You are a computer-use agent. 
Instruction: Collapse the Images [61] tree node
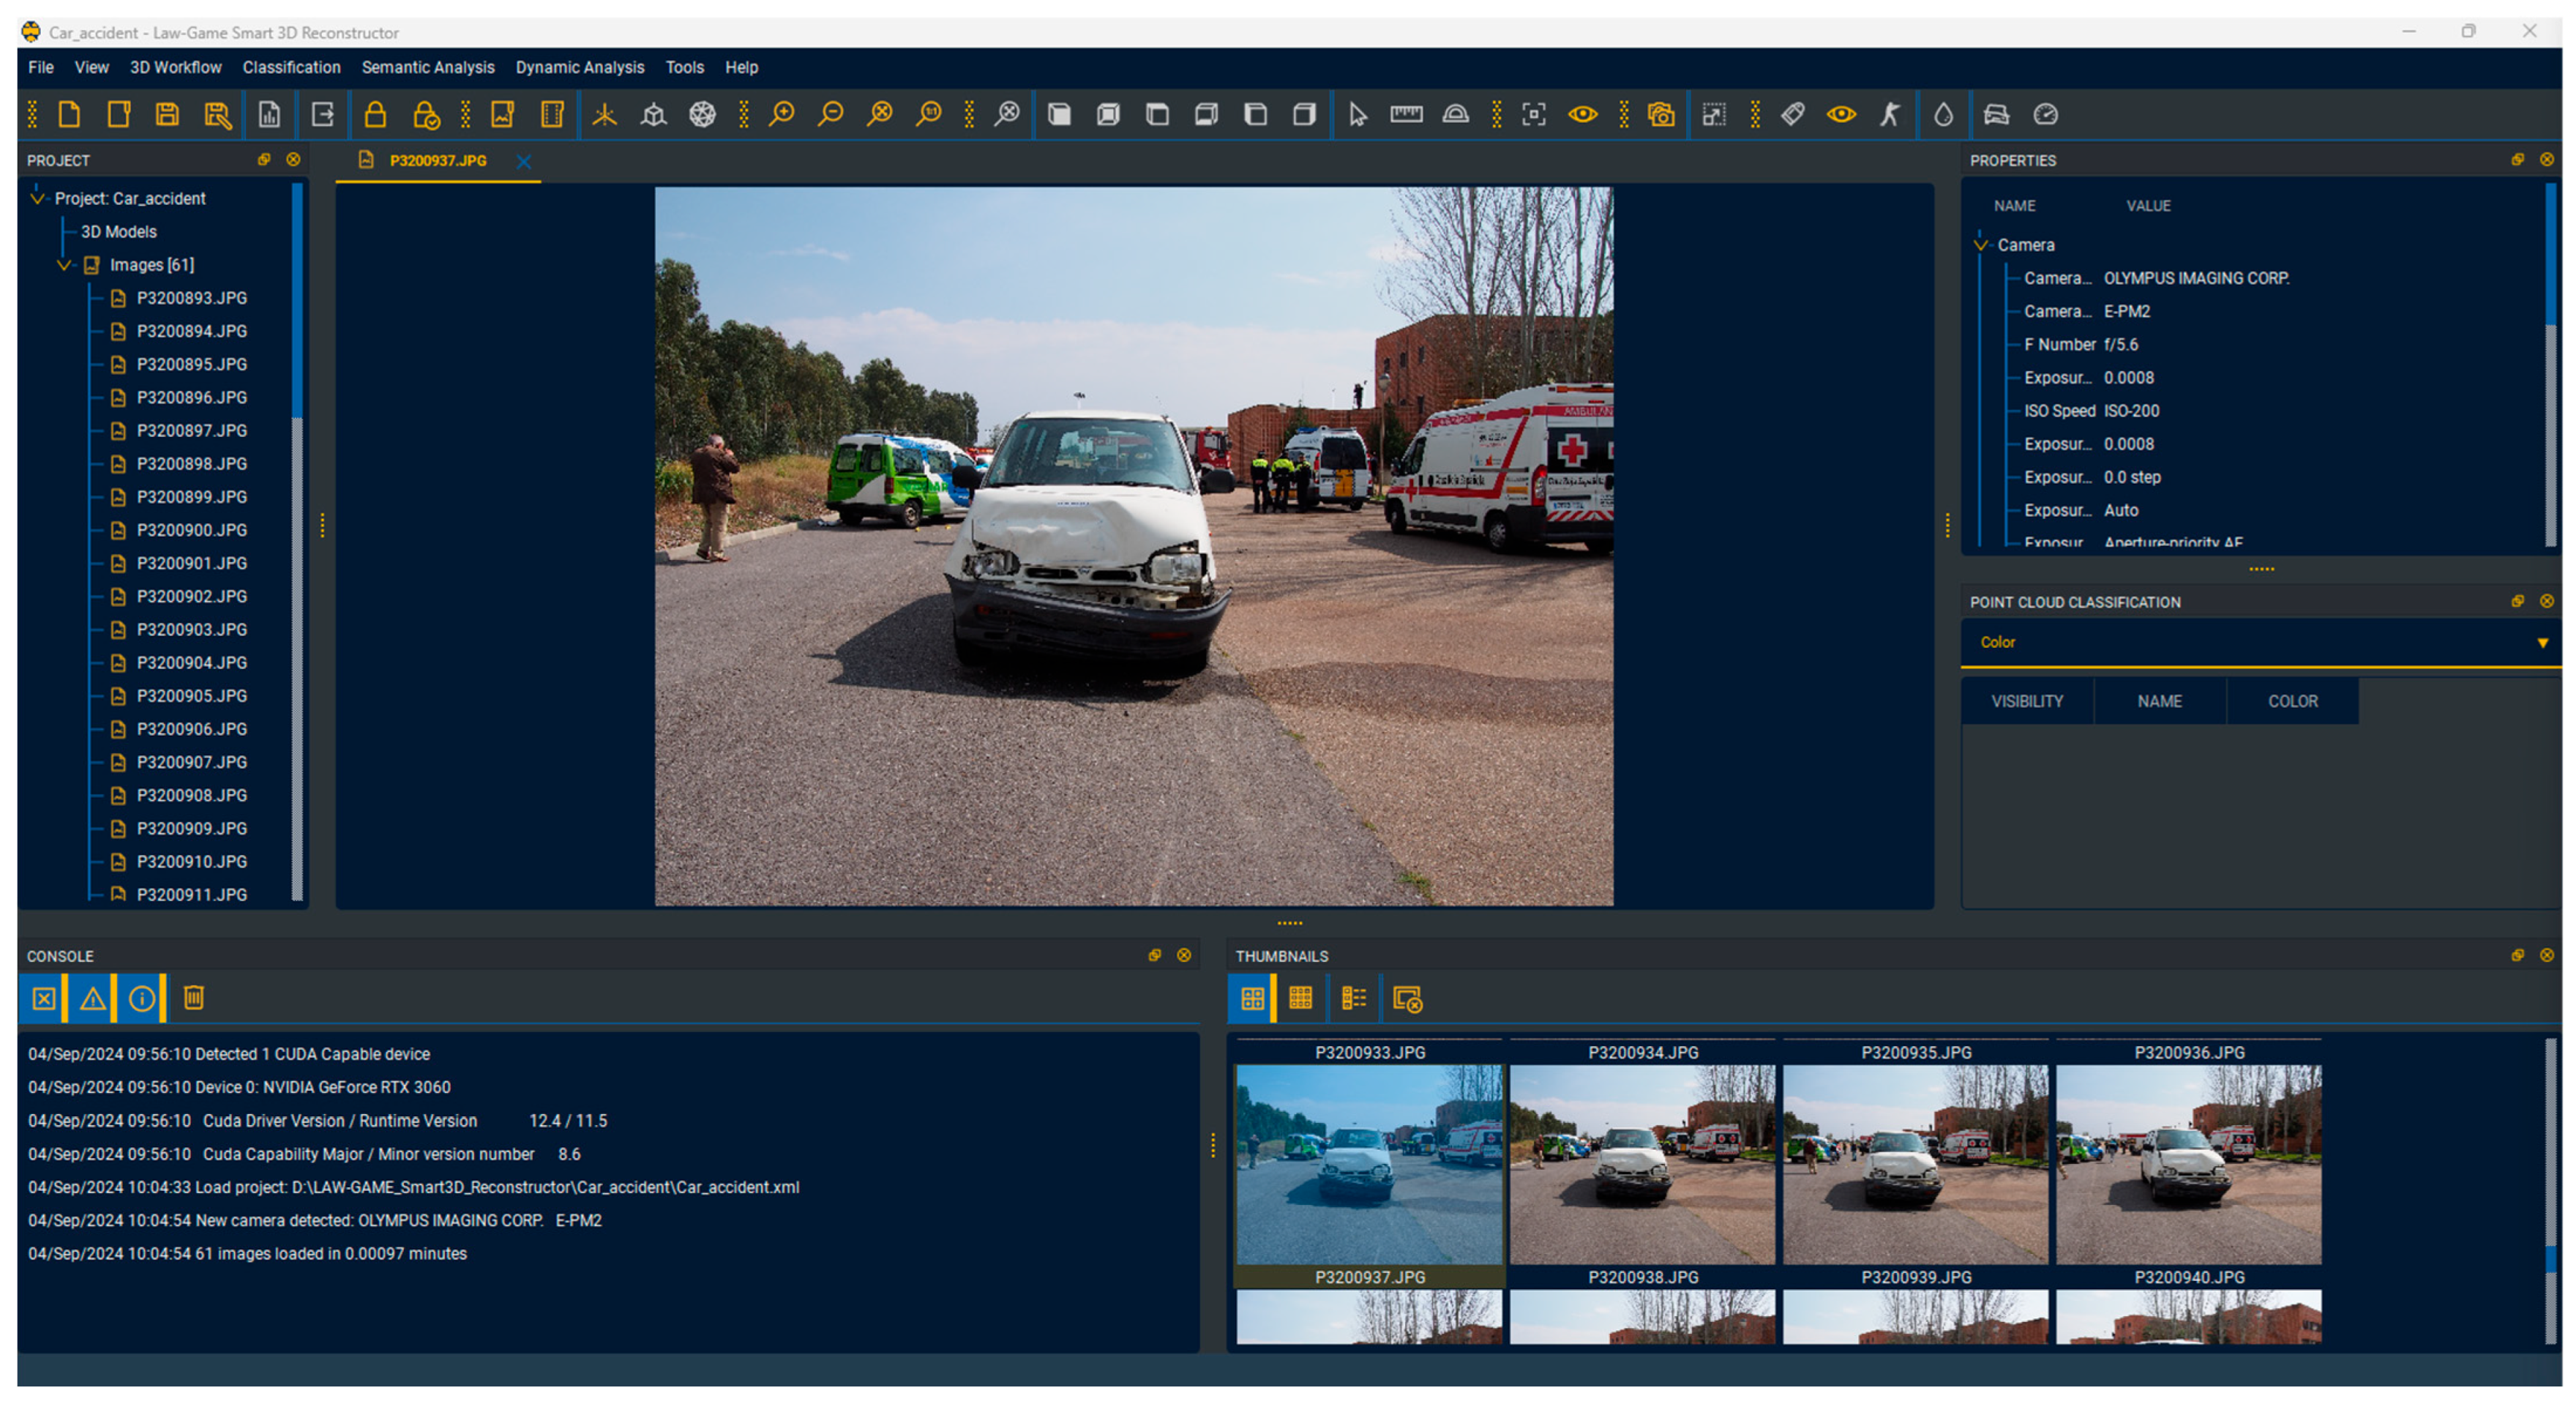coord(64,265)
